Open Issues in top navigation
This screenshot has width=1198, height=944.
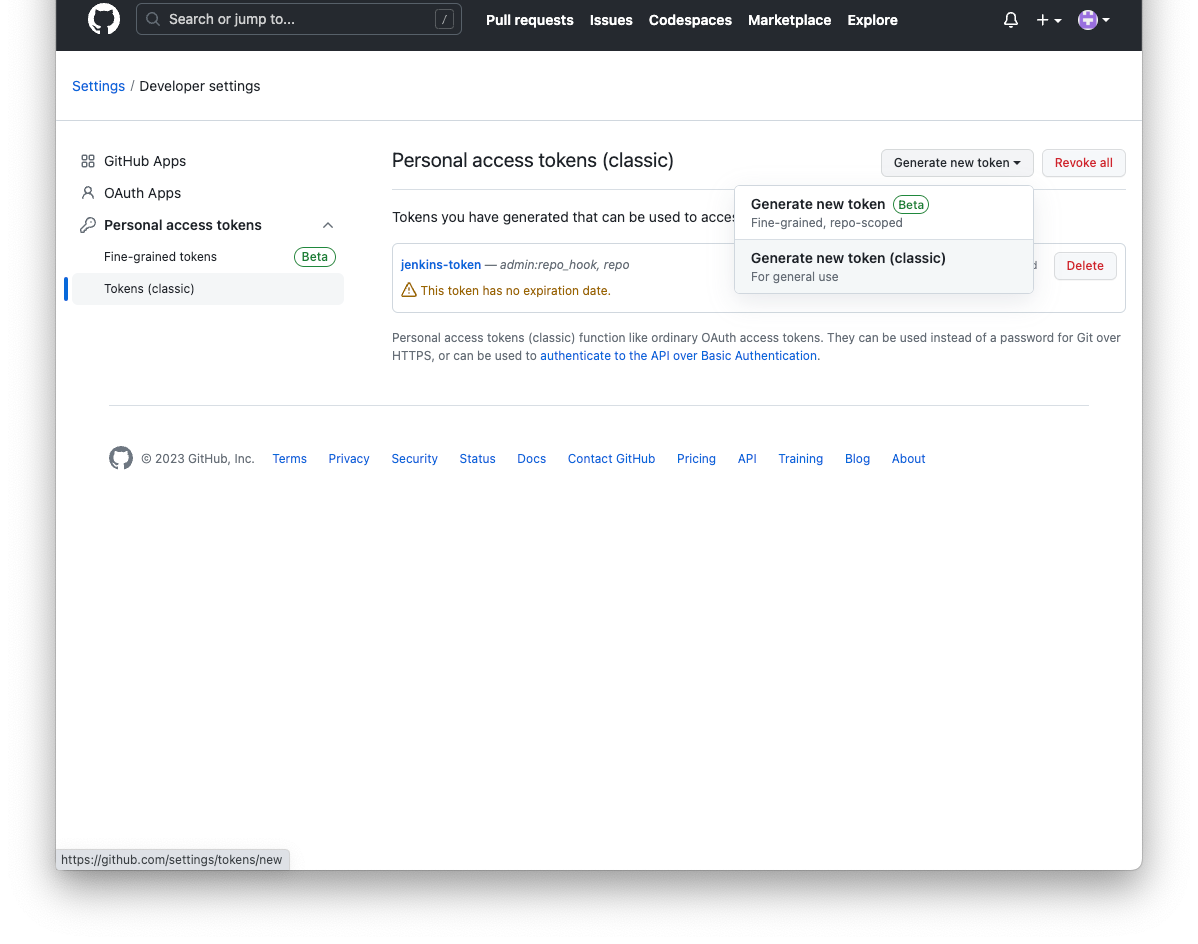[x=610, y=20]
